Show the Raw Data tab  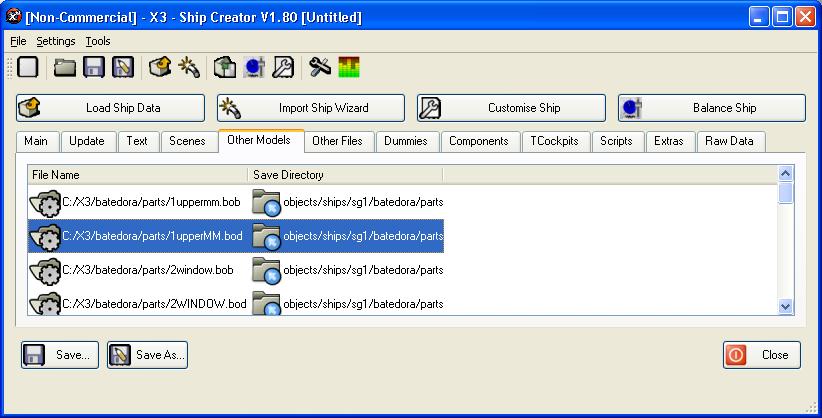coord(729,141)
